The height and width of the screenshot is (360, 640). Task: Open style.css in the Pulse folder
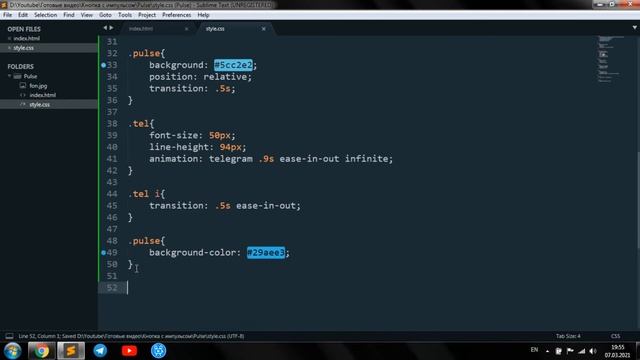pos(40,104)
